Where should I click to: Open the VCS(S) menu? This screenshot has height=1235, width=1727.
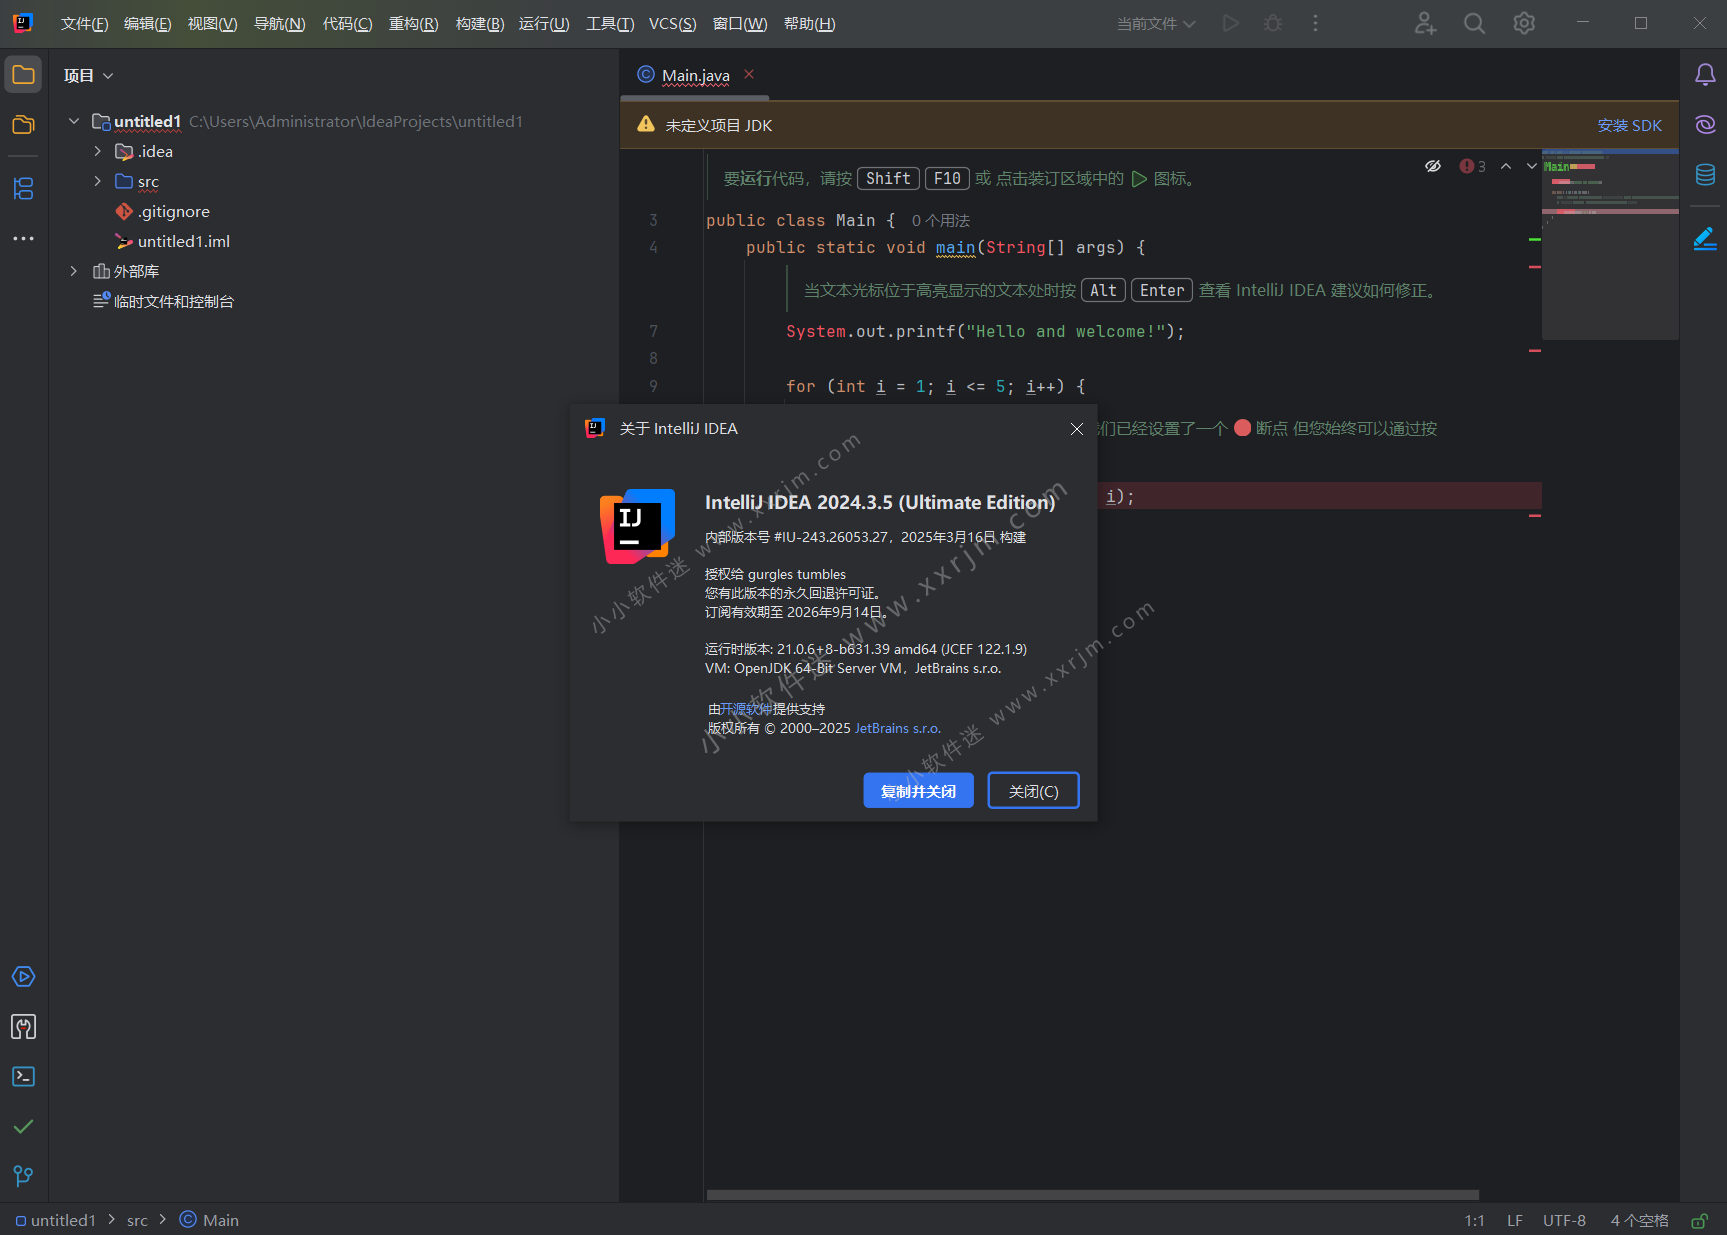pyautogui.click(x=672, y=23)
